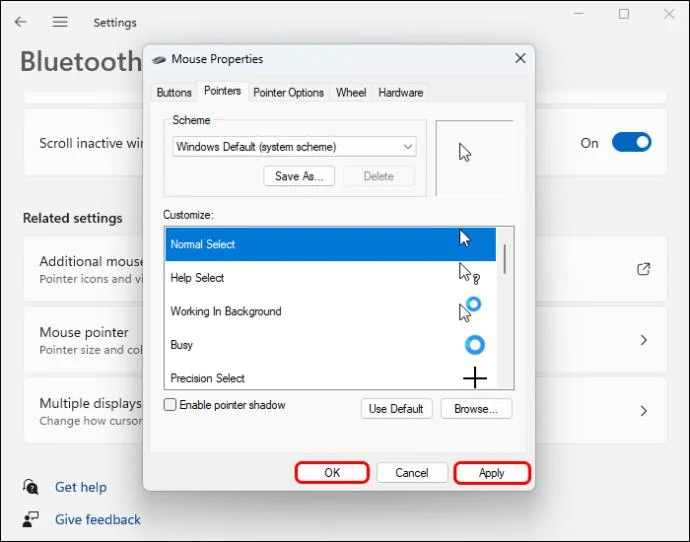Image resolution: width=690 pixels, height=542 pixels.
Task: Click the external link icon for Additional mouse settings
Action: 643,269
